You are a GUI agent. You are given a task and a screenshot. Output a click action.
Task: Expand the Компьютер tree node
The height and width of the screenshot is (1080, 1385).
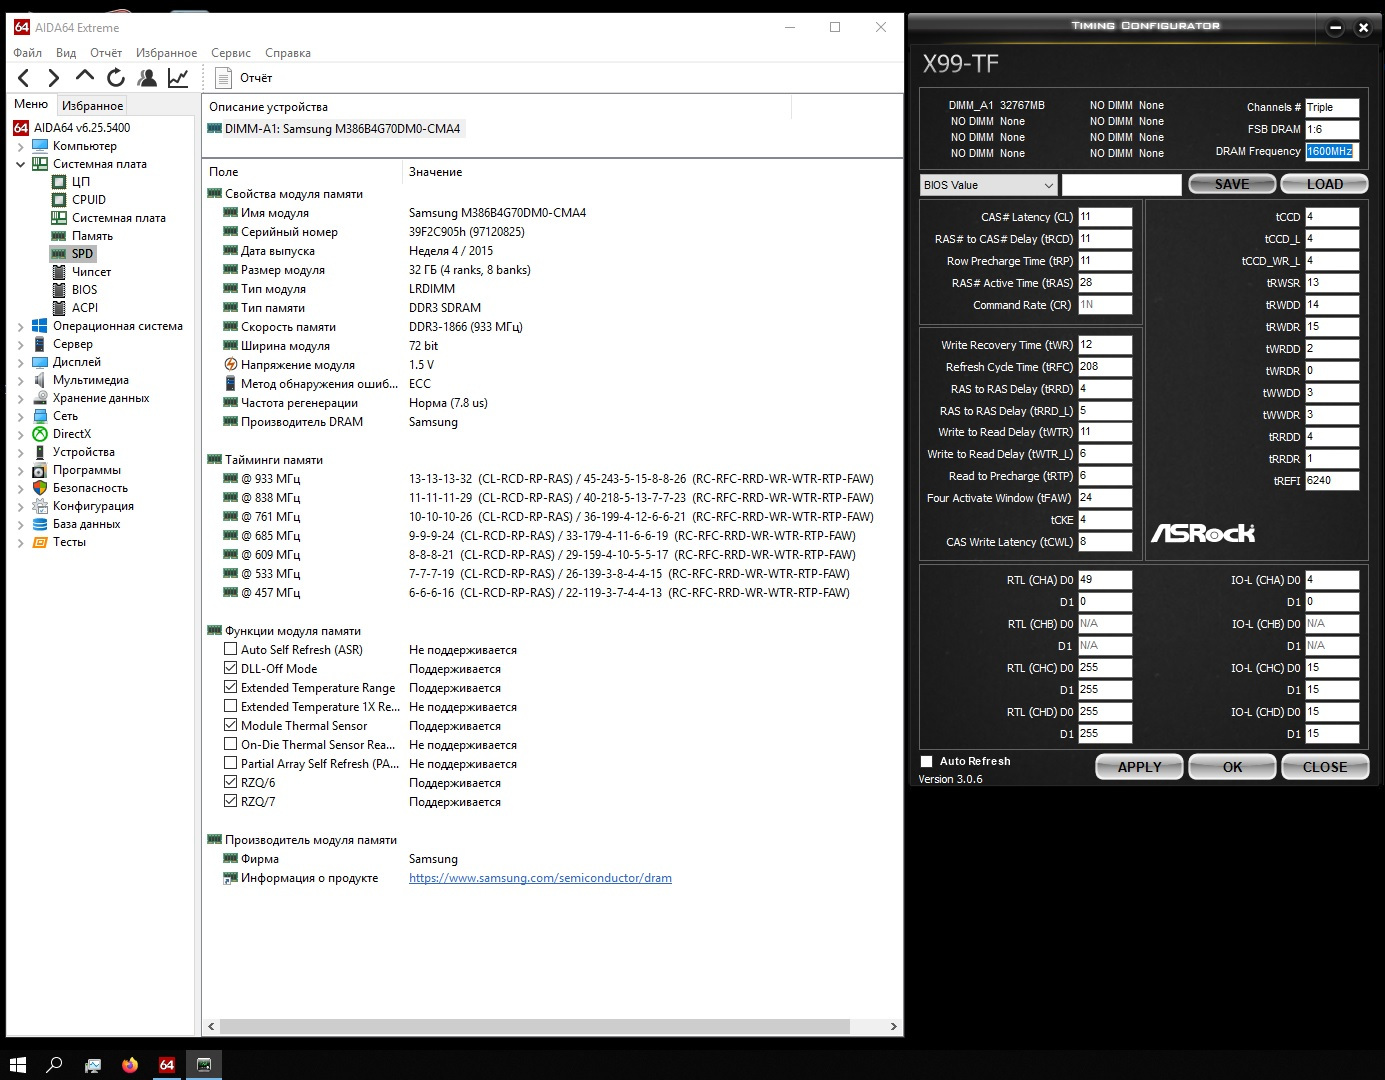21,146
